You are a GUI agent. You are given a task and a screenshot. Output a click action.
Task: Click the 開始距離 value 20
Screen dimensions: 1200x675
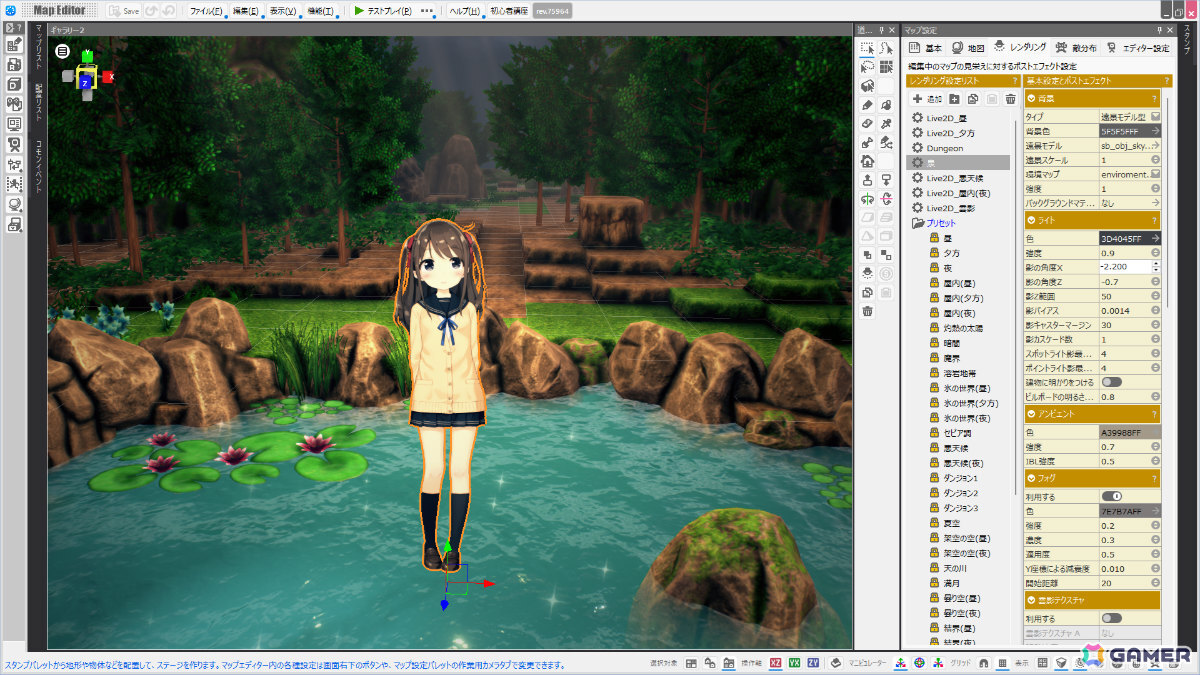(x=1124, y=583)
